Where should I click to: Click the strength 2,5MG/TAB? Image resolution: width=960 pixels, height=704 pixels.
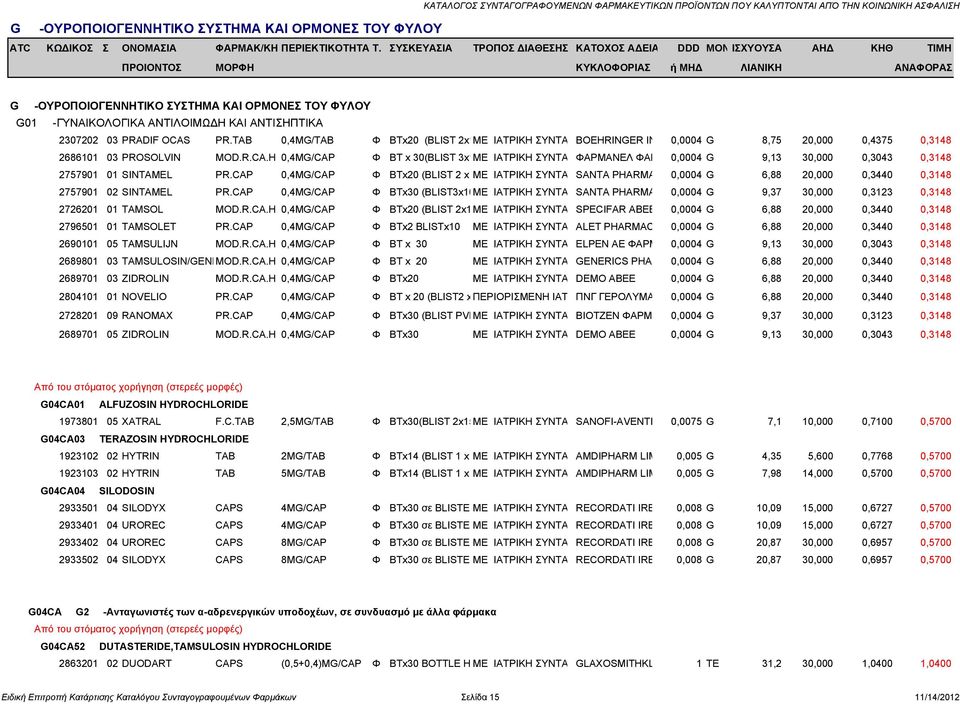(x=307, y=422)
